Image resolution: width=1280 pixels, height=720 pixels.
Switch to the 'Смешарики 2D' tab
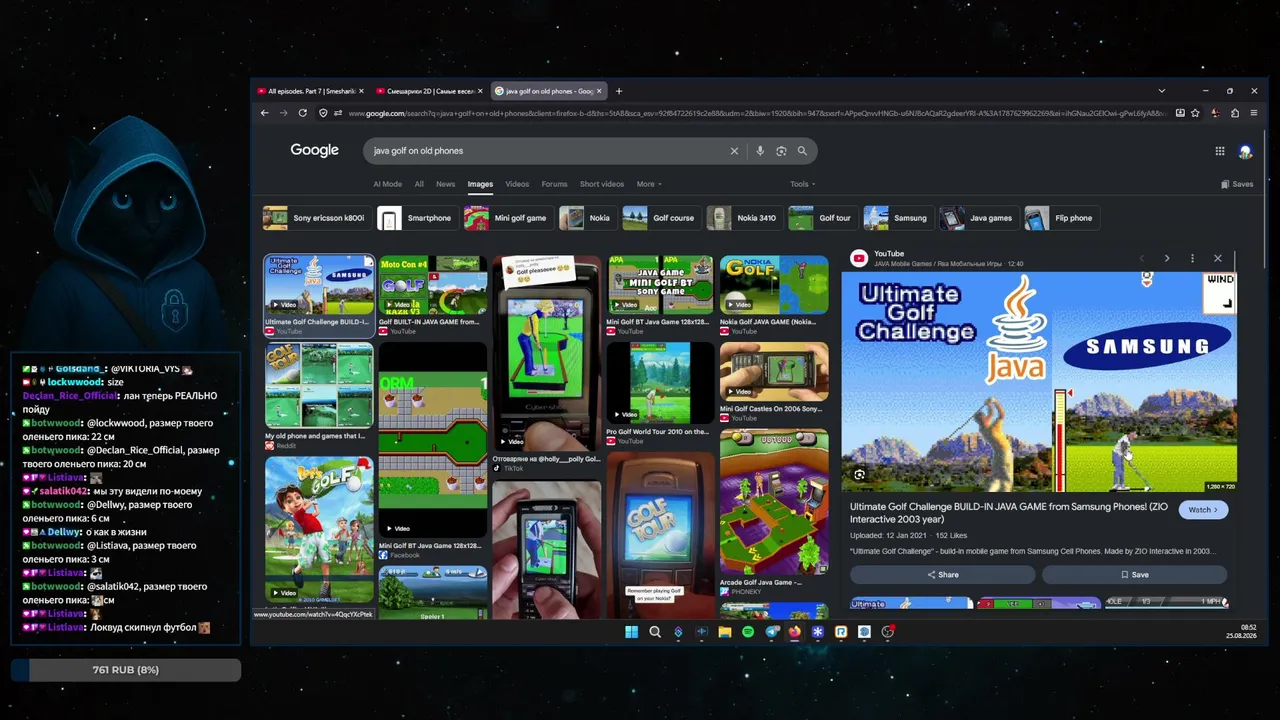(x=429, y=91)
